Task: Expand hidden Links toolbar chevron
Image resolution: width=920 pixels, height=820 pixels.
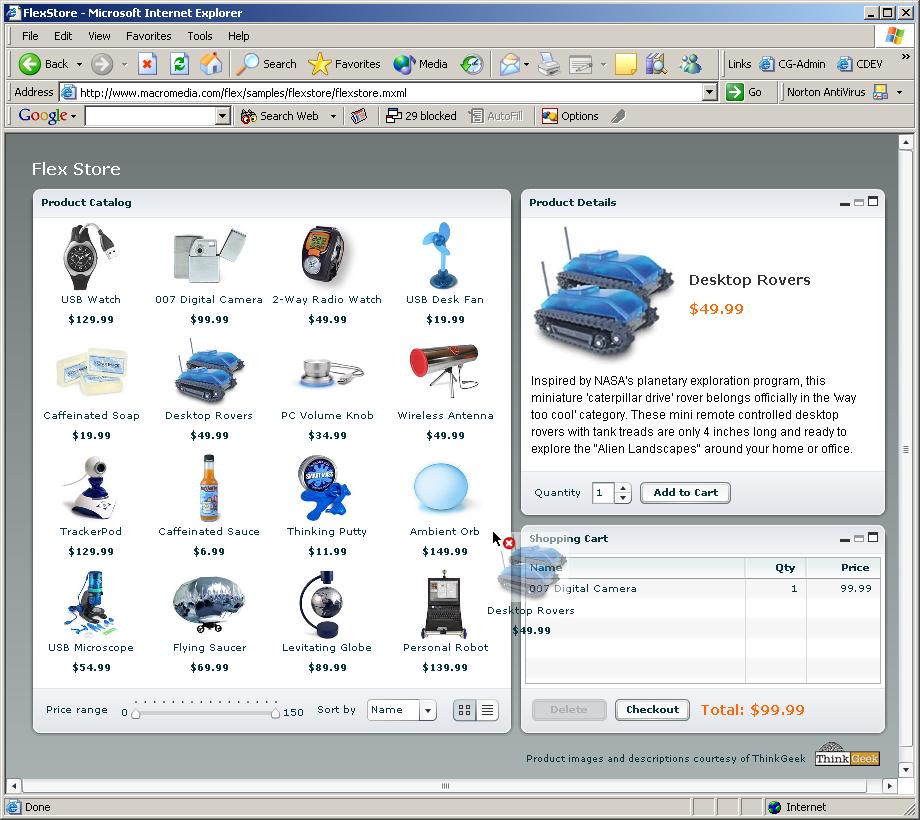Action: point(905,57)
